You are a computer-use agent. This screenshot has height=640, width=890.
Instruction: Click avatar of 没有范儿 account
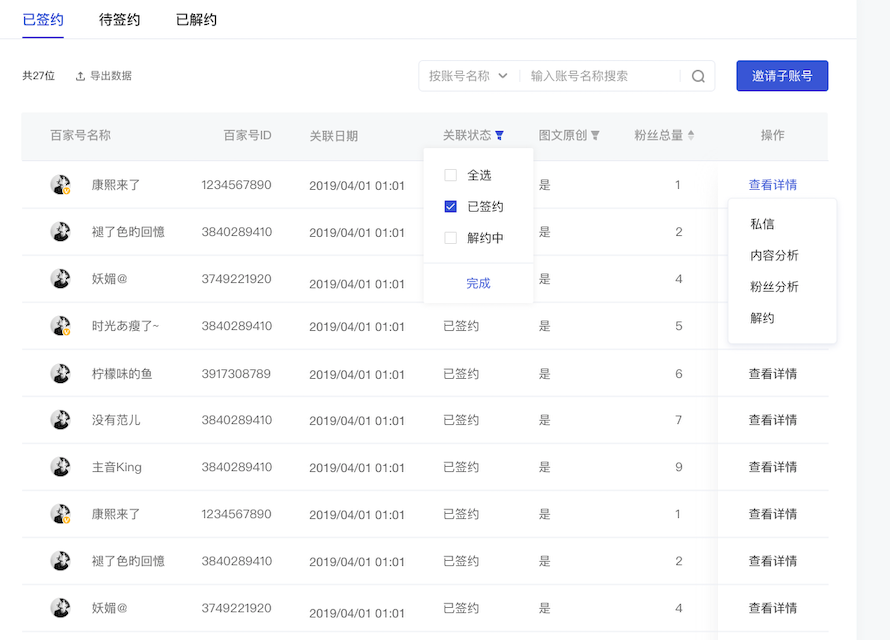coord(60,420)
